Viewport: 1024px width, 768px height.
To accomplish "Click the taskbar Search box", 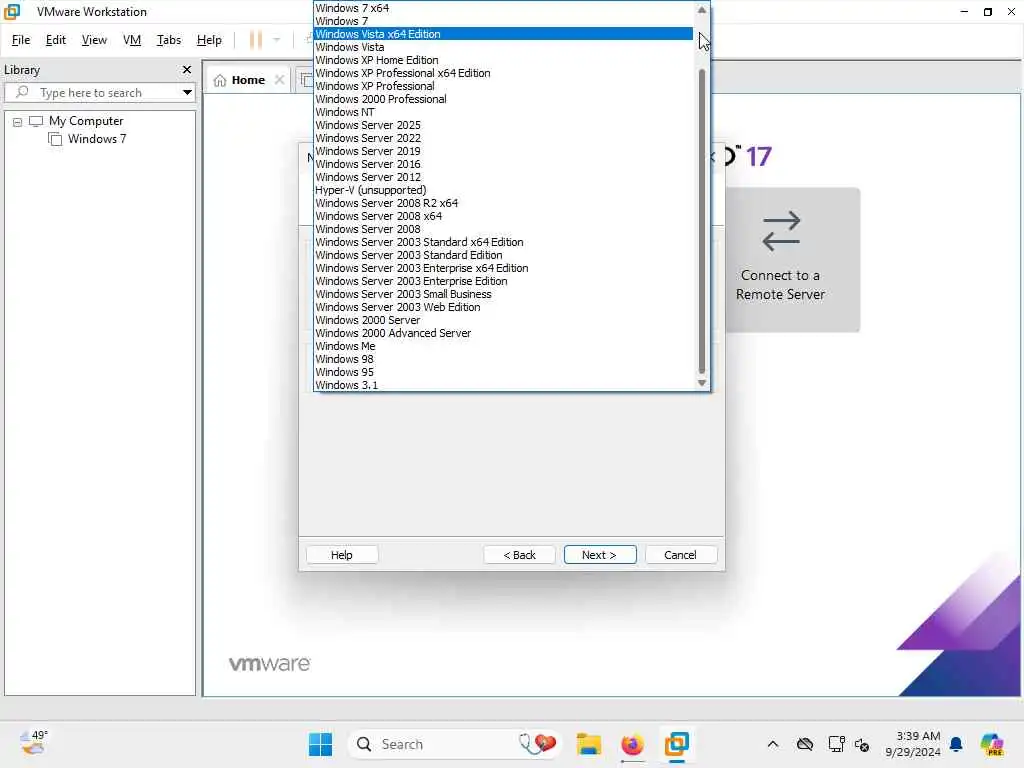I will (x=454, y=744).
